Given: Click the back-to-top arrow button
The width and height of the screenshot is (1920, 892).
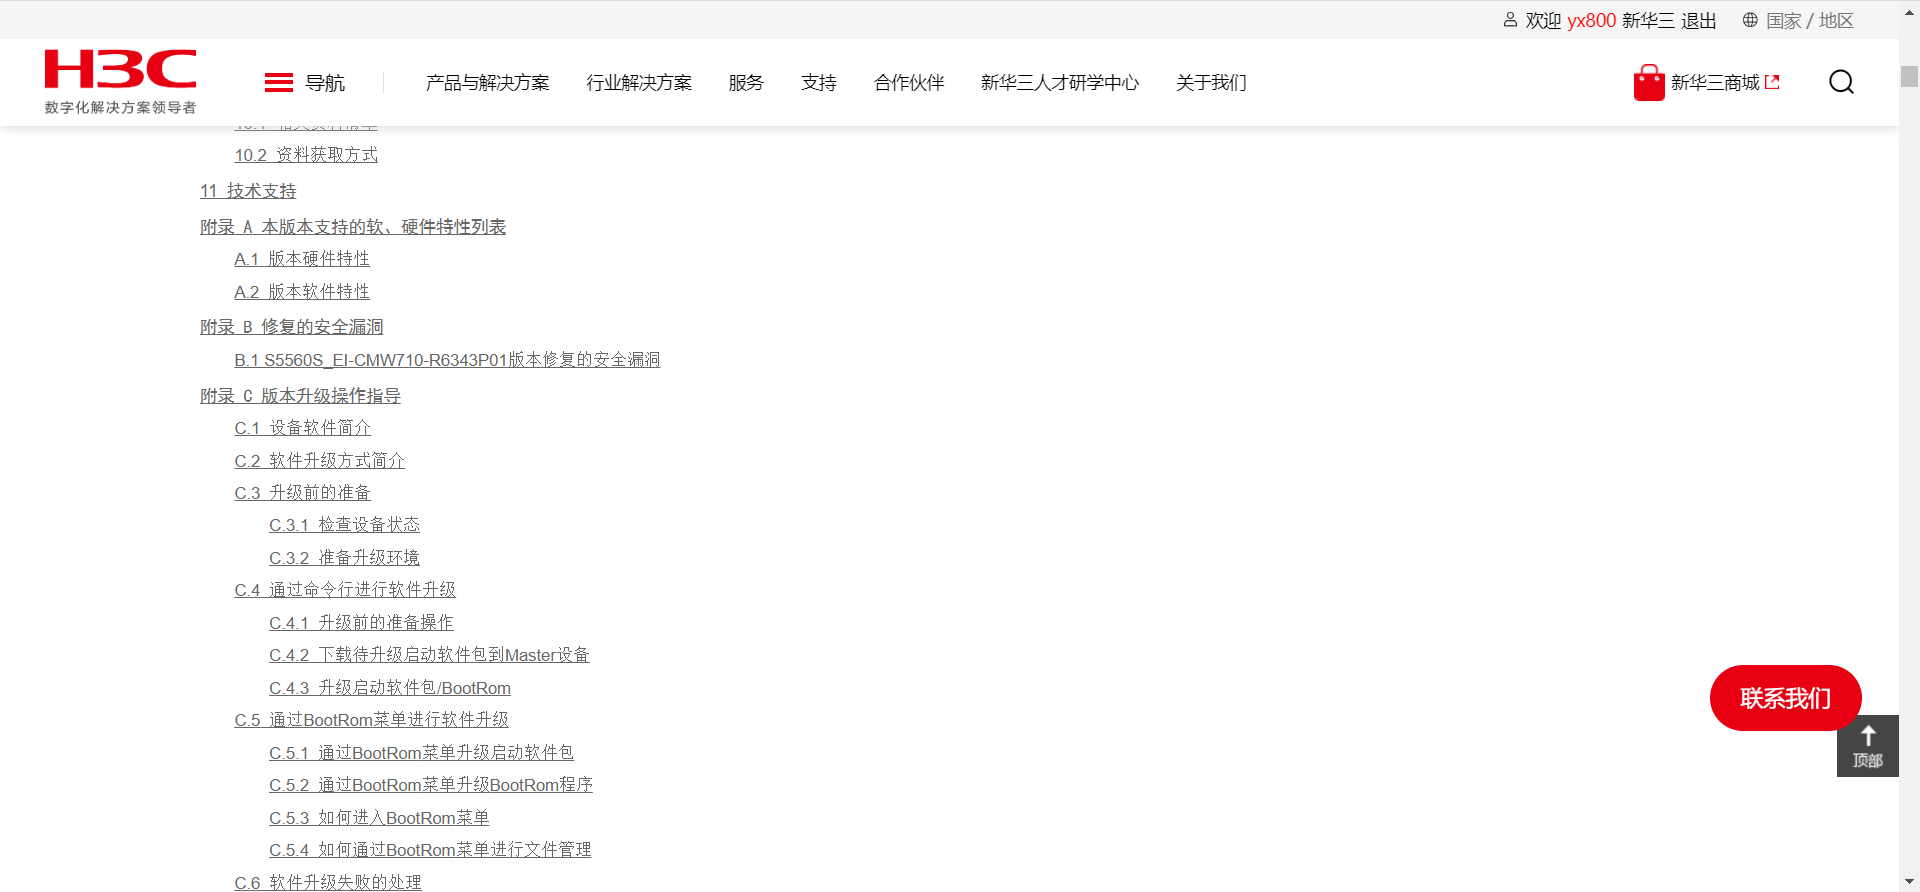Looking at the screenshot, I should coord(1867,746).
